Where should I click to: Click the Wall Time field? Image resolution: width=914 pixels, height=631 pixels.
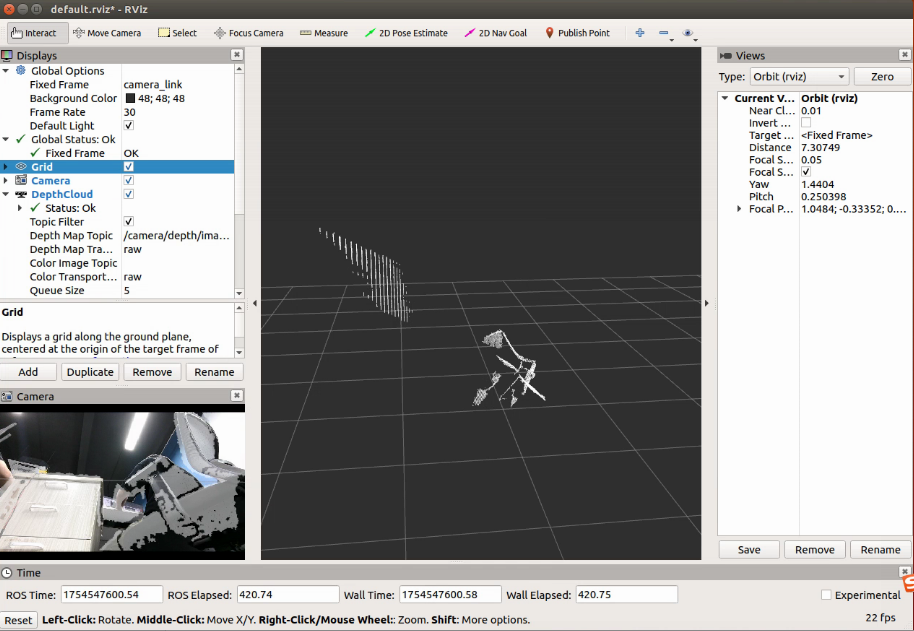click(450, 594)
